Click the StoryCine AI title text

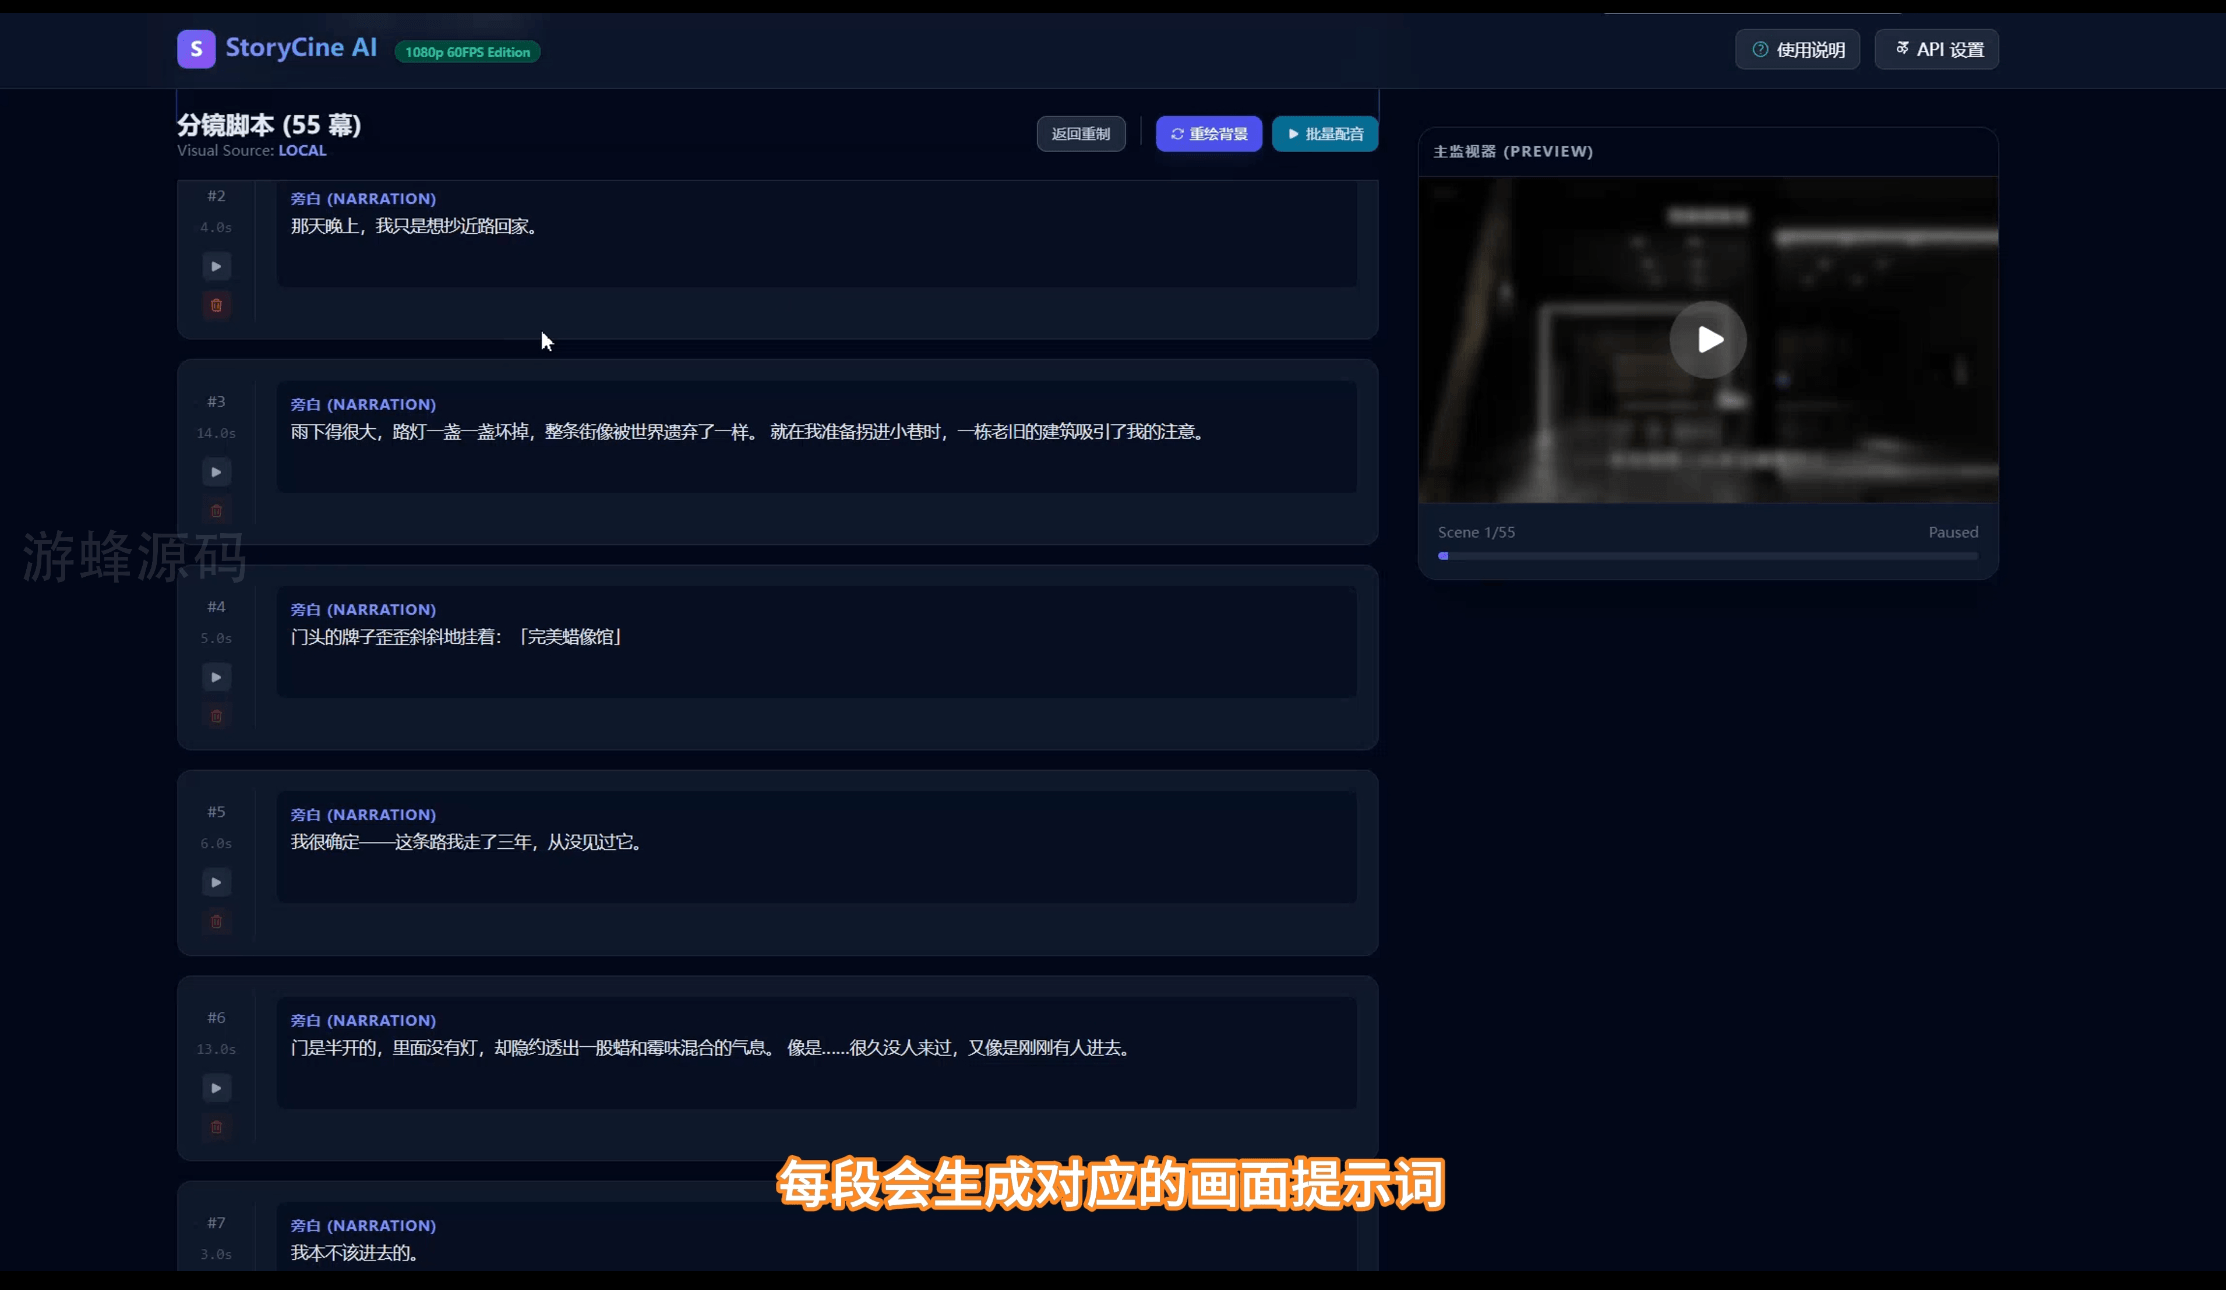pyautogui.click(x=301, y=48)
